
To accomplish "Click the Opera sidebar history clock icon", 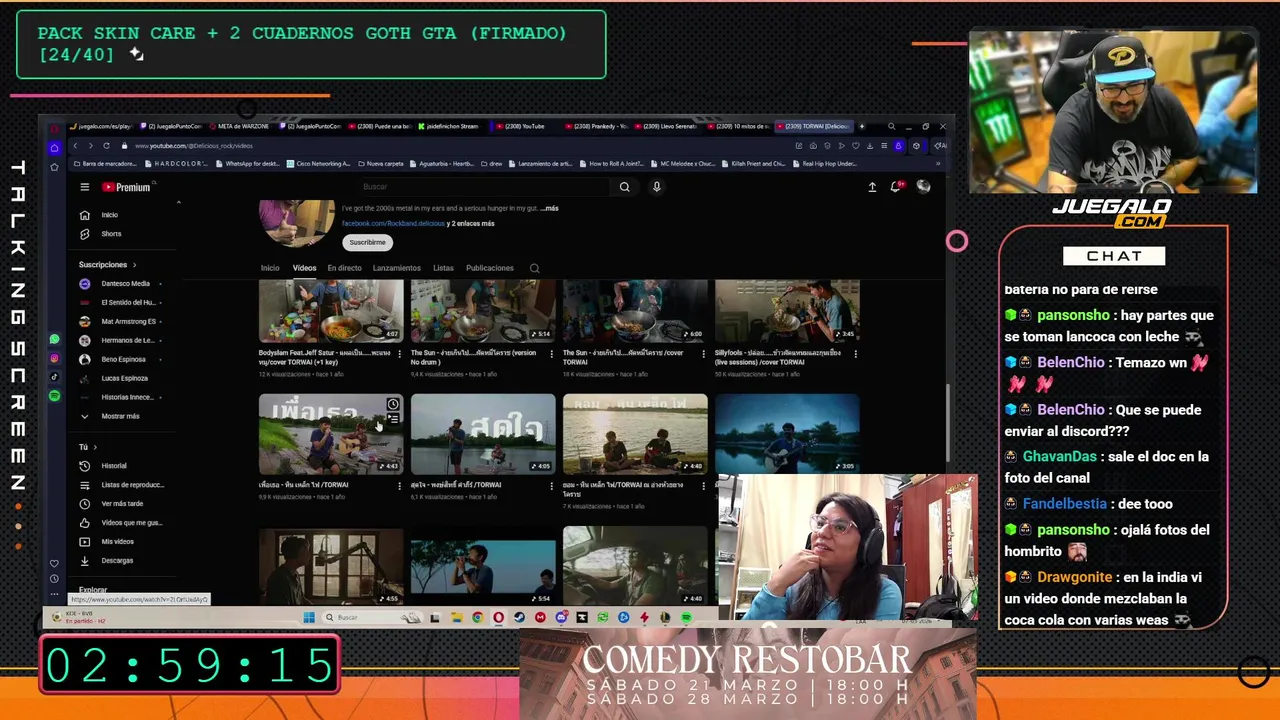I will click(54, 578).
